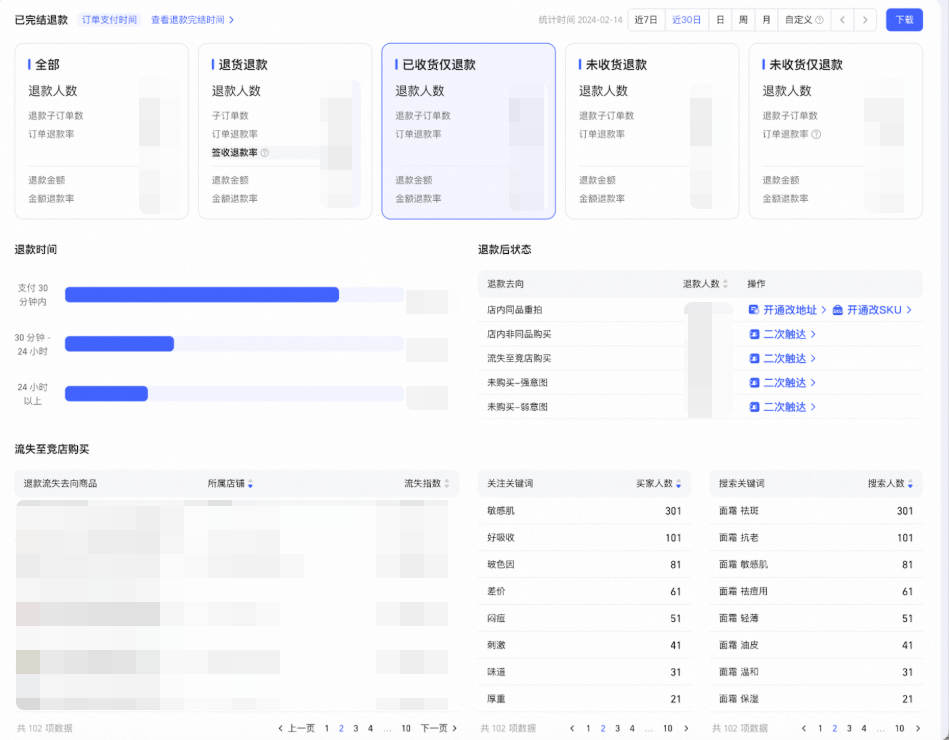
Task: Click the 厚重 keyword row
Action: click(x=584, y=699)
